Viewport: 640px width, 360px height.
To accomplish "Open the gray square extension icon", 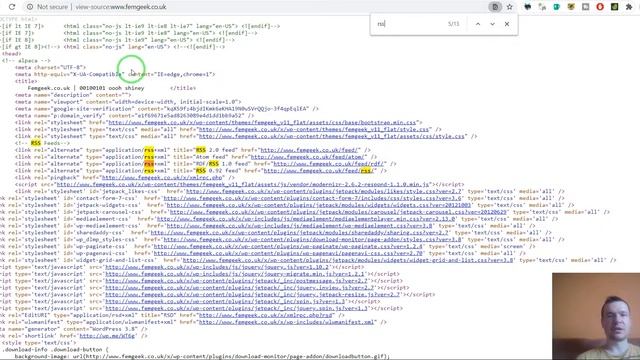I will pos(586,7).
